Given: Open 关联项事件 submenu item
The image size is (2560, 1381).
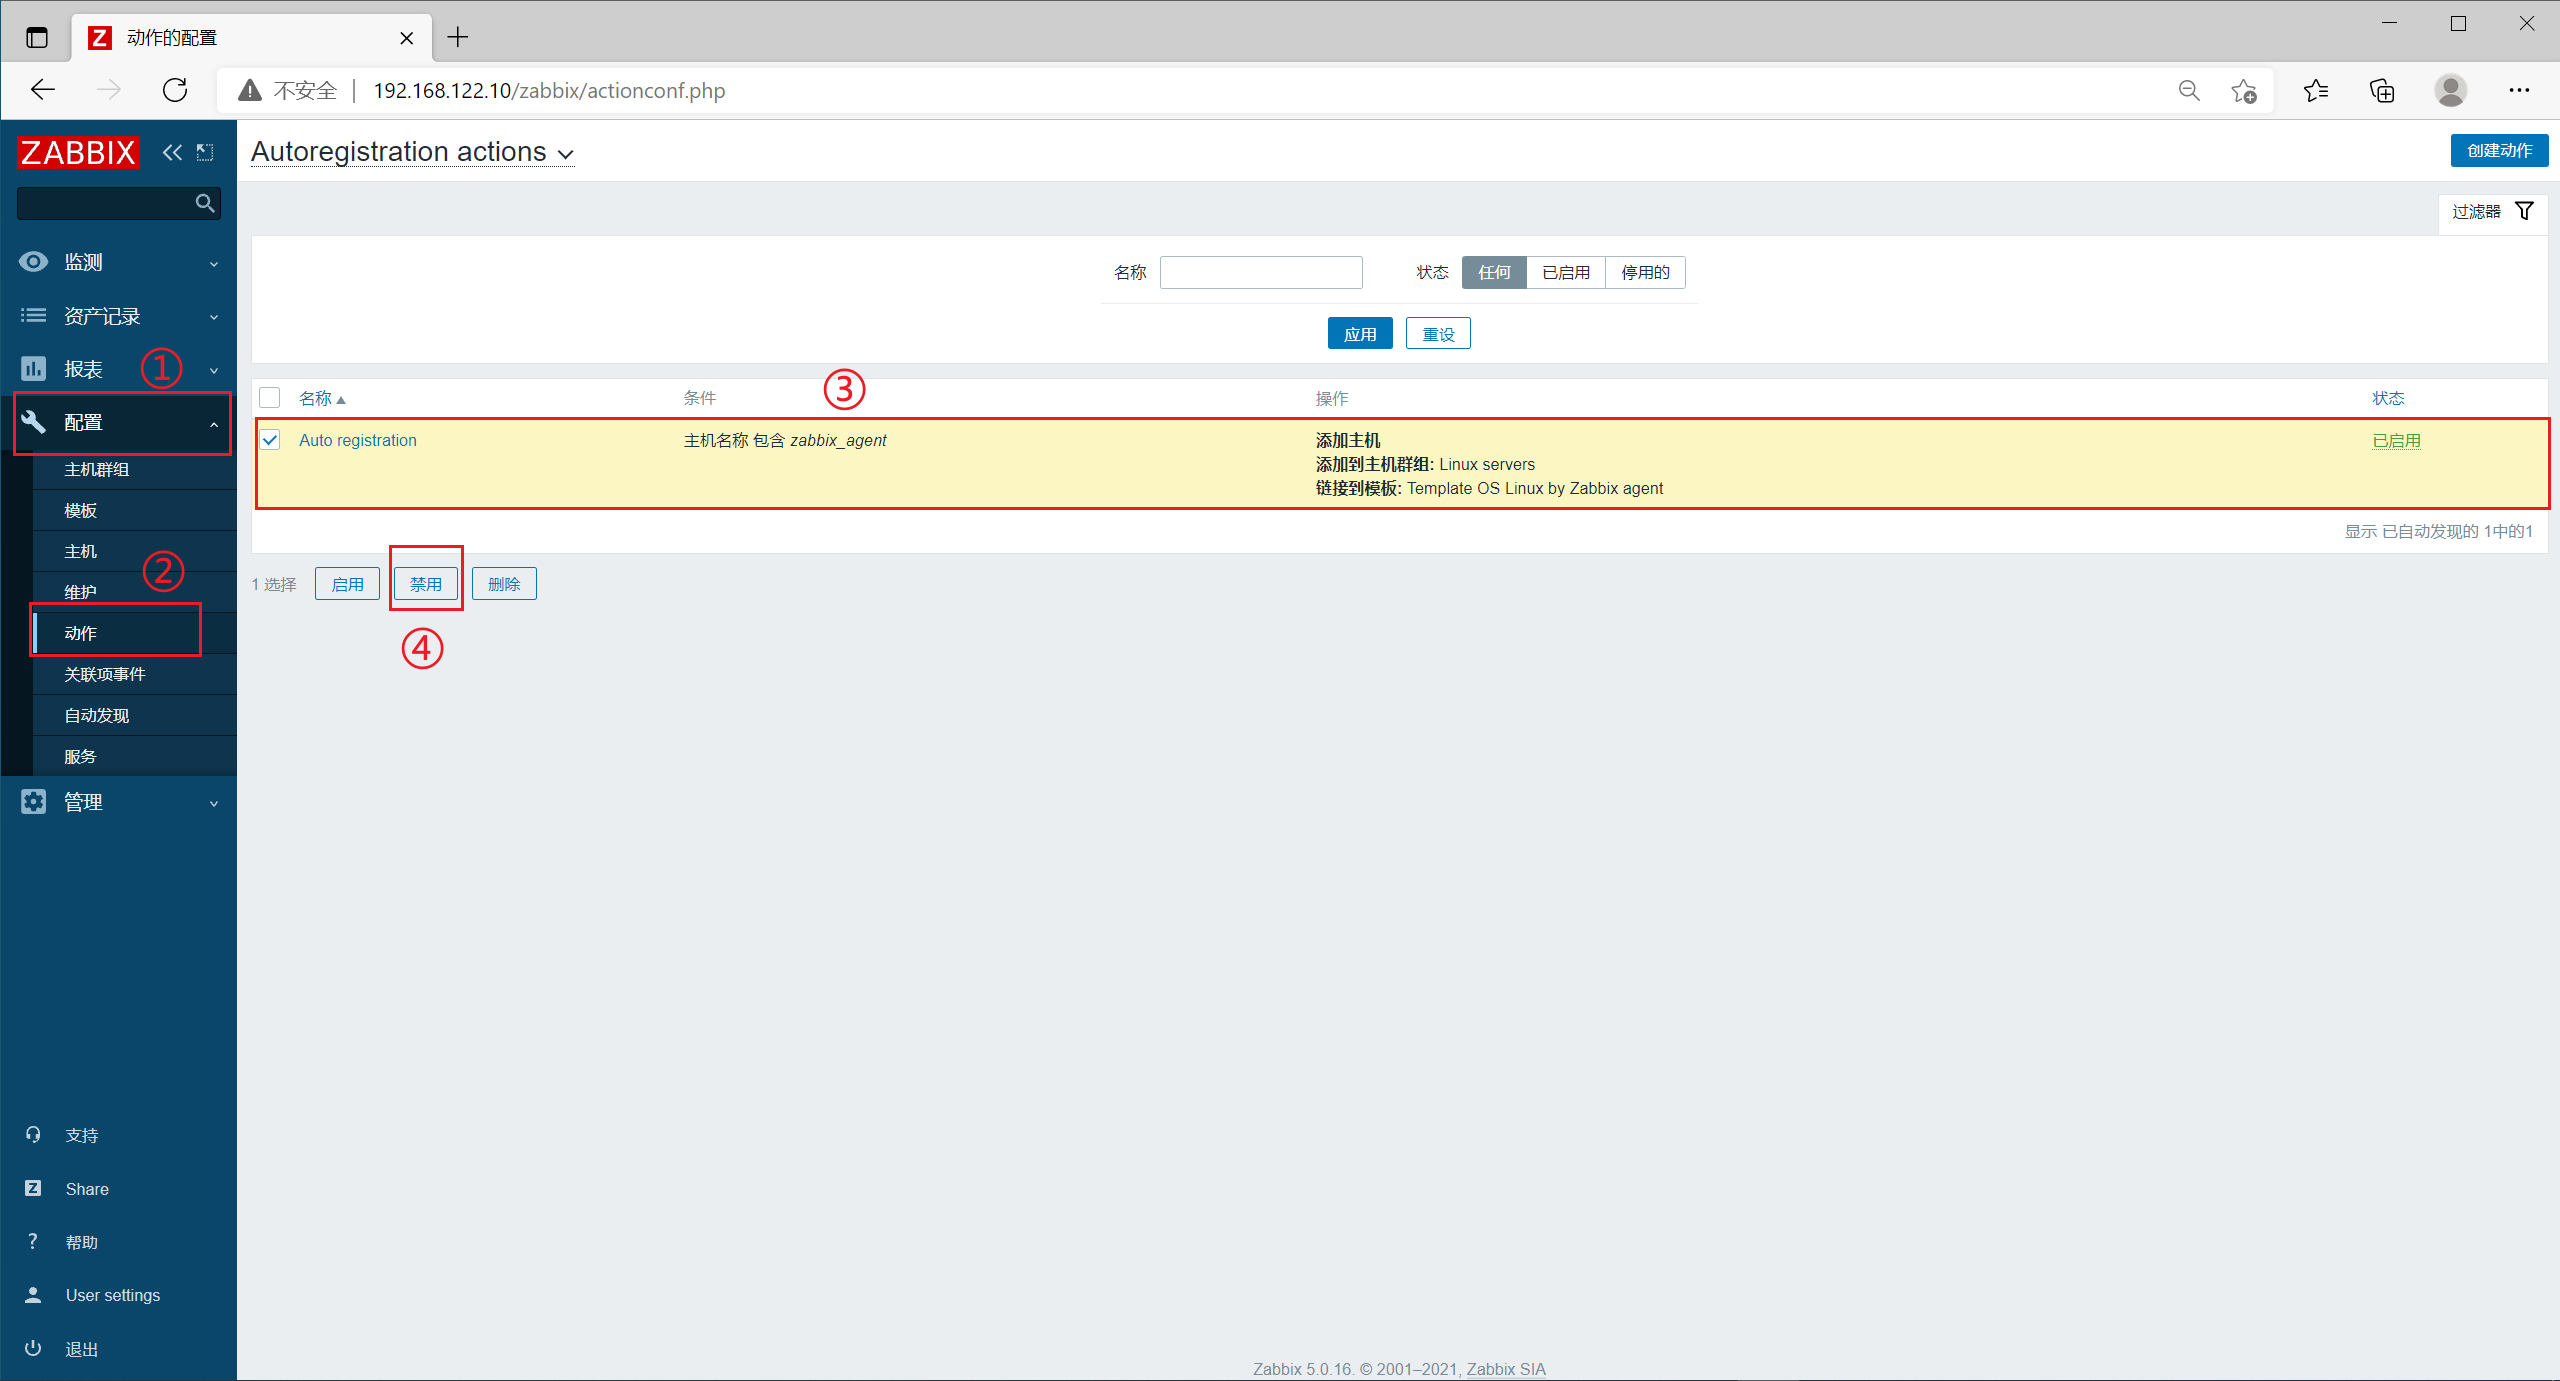Looking at the screenshot, I should (134, 674).
